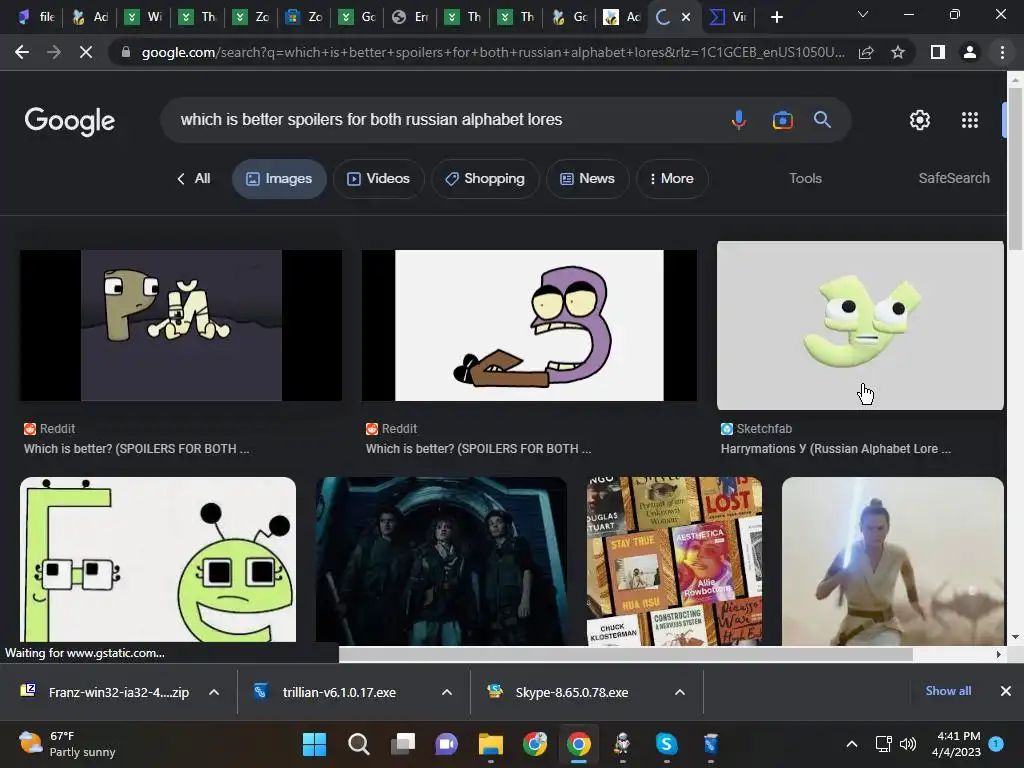1024x768 pixels.
Task: Switch to Videos results
Action: coord(379,179)
